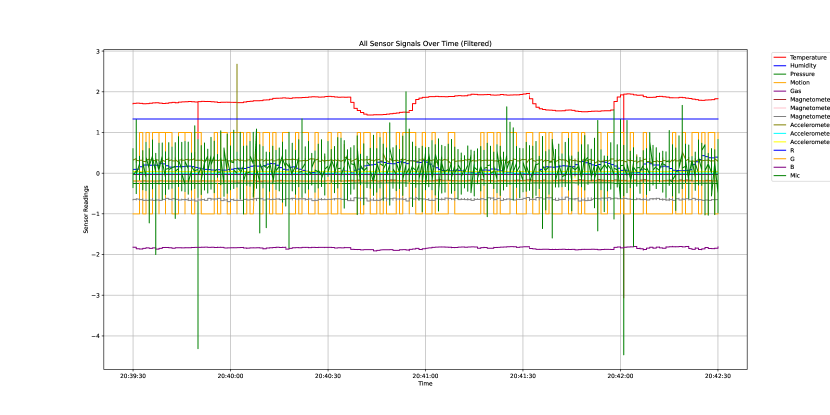Click the x-axis tick label '20:40:00'
The height and width of the screenshot is (415, 830).
pyautogui.click(x=230, y=376)
